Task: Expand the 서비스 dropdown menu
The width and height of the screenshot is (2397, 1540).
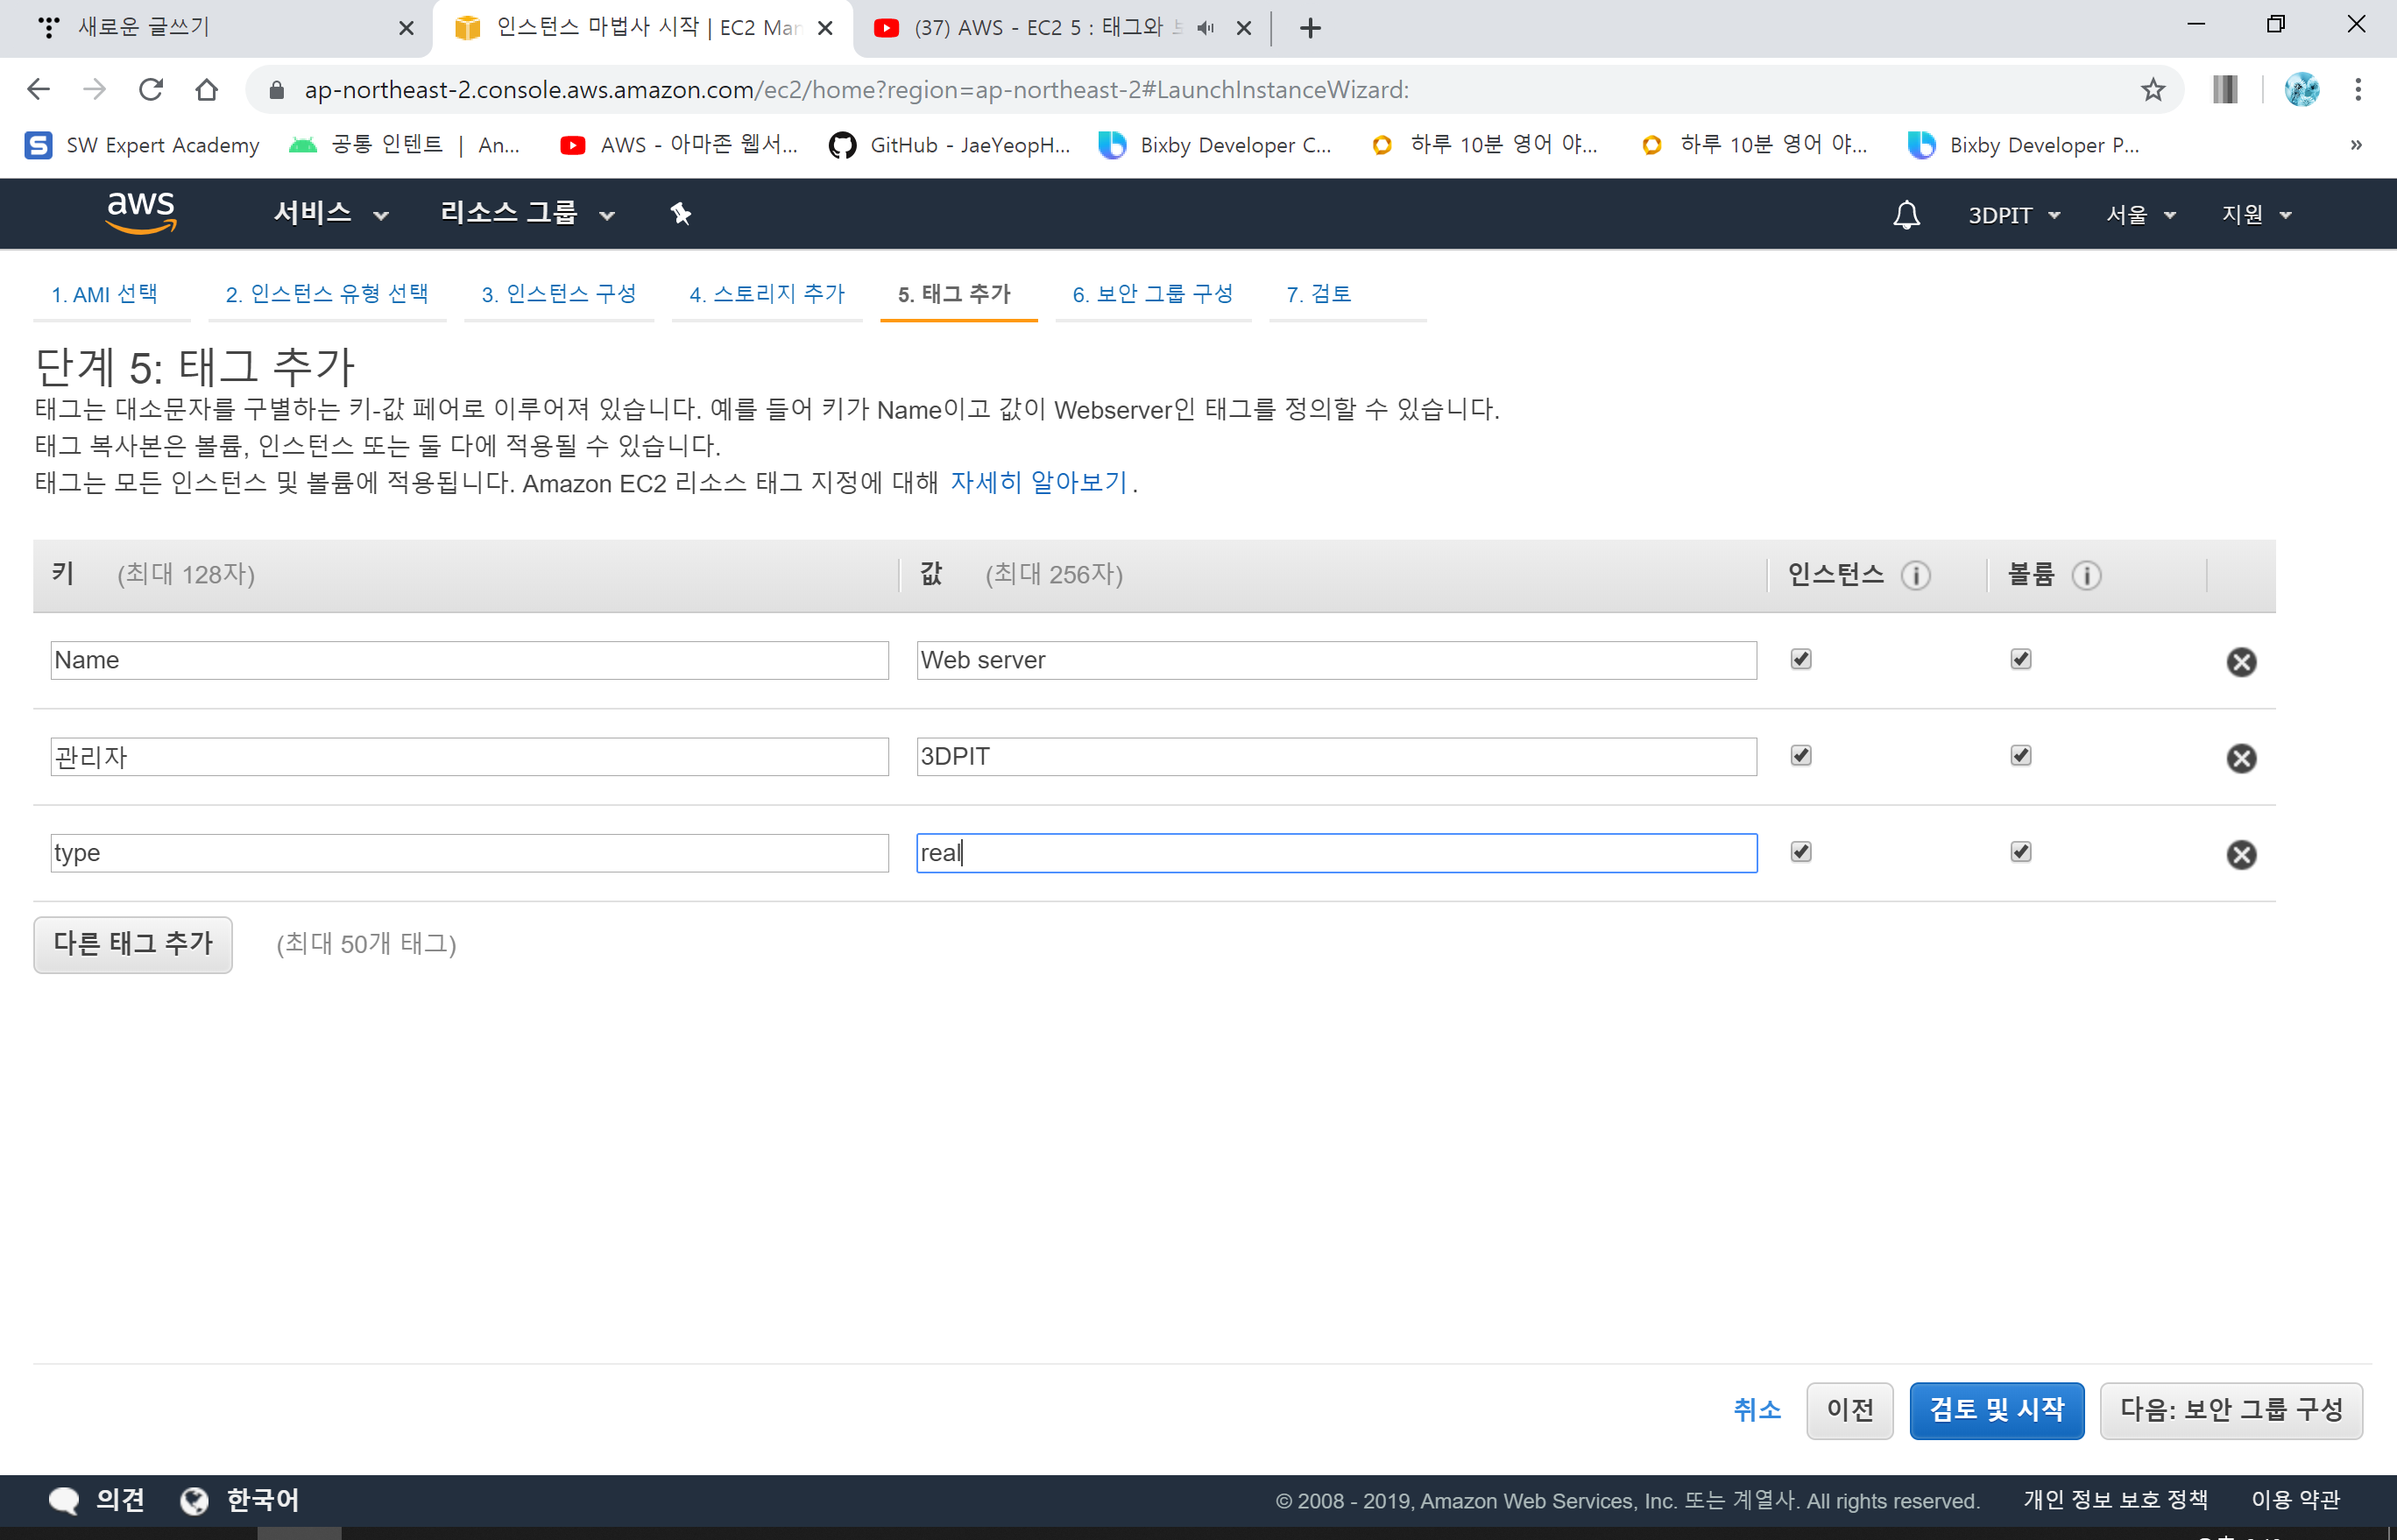Action: coord(330,213)
